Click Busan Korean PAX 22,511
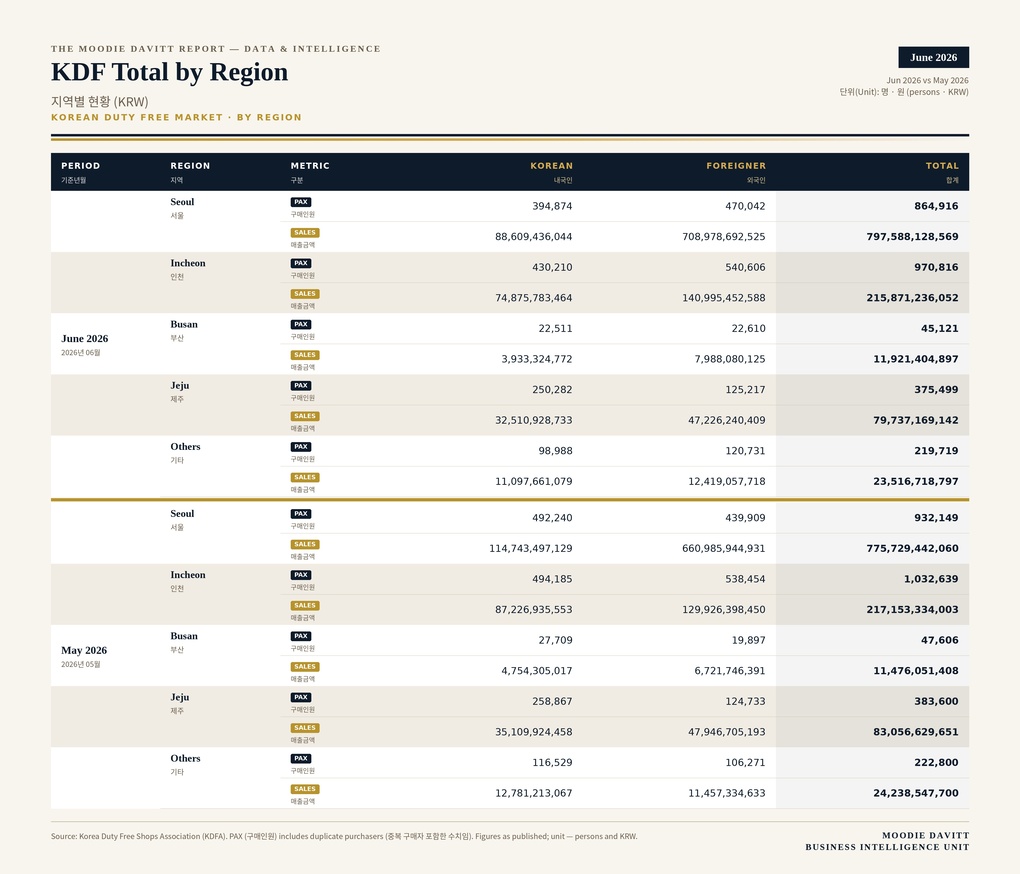This screenshot has width=1020, height=874. pyautogui.click(x=555, y=328)
